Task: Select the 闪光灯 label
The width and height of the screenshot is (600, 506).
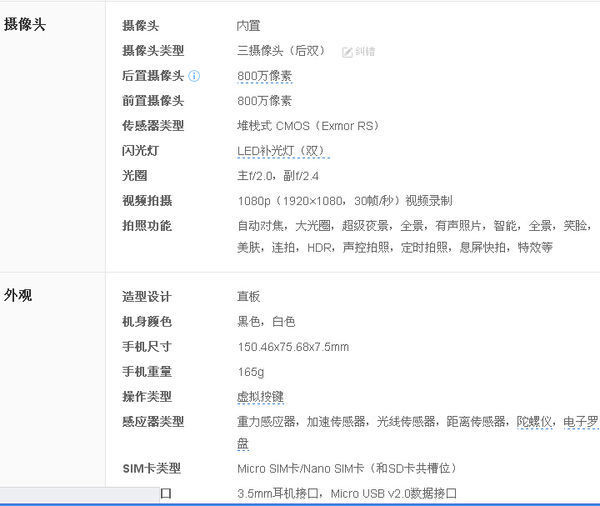Action: pyautogui.click(x=140, y=151)
